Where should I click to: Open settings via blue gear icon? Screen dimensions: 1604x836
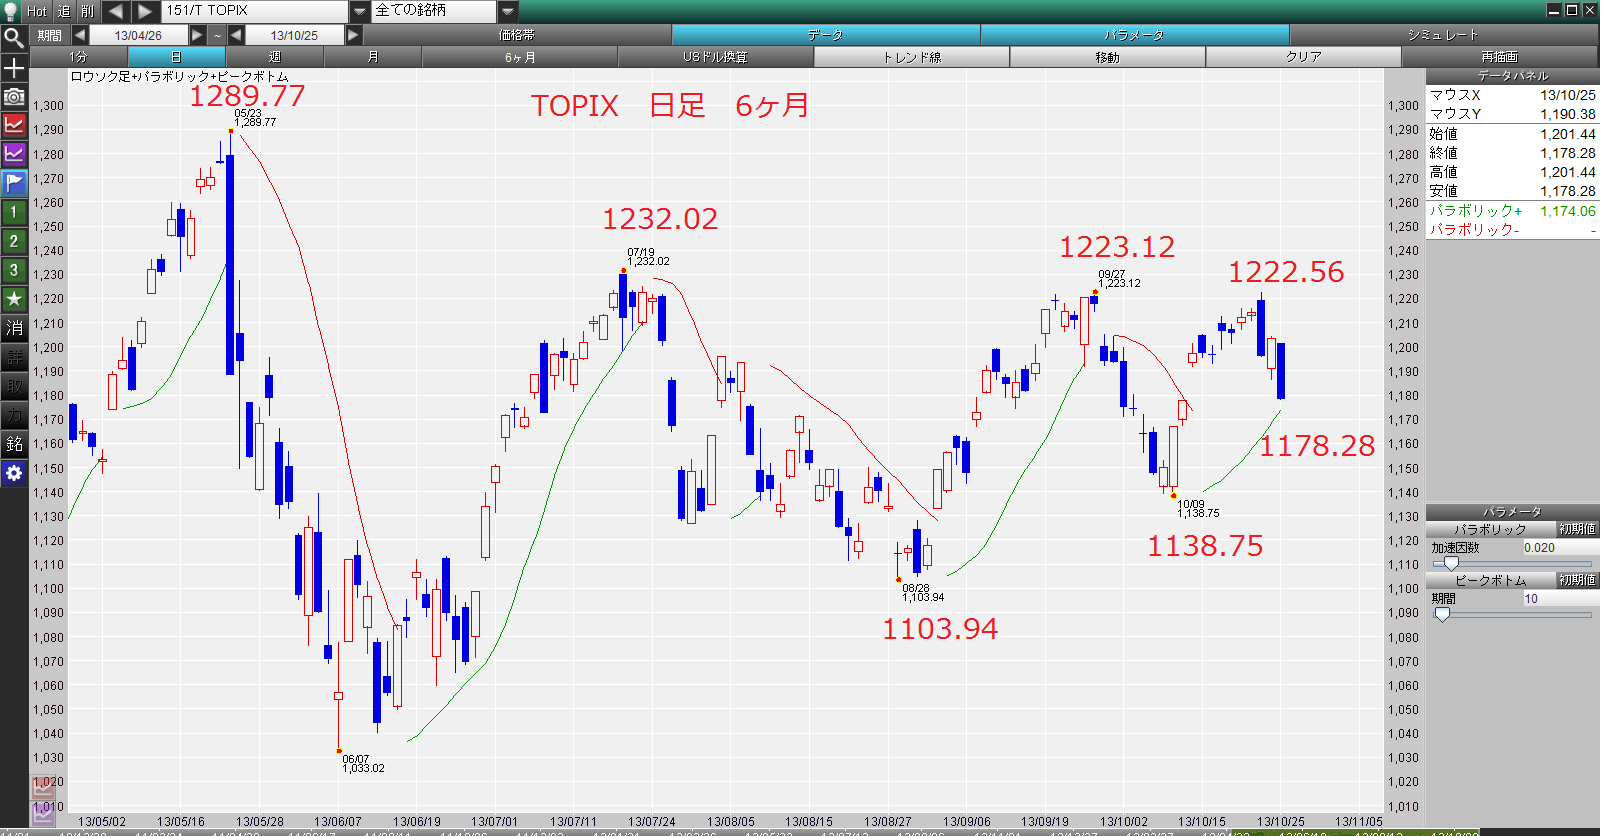(x=14, y=473)
